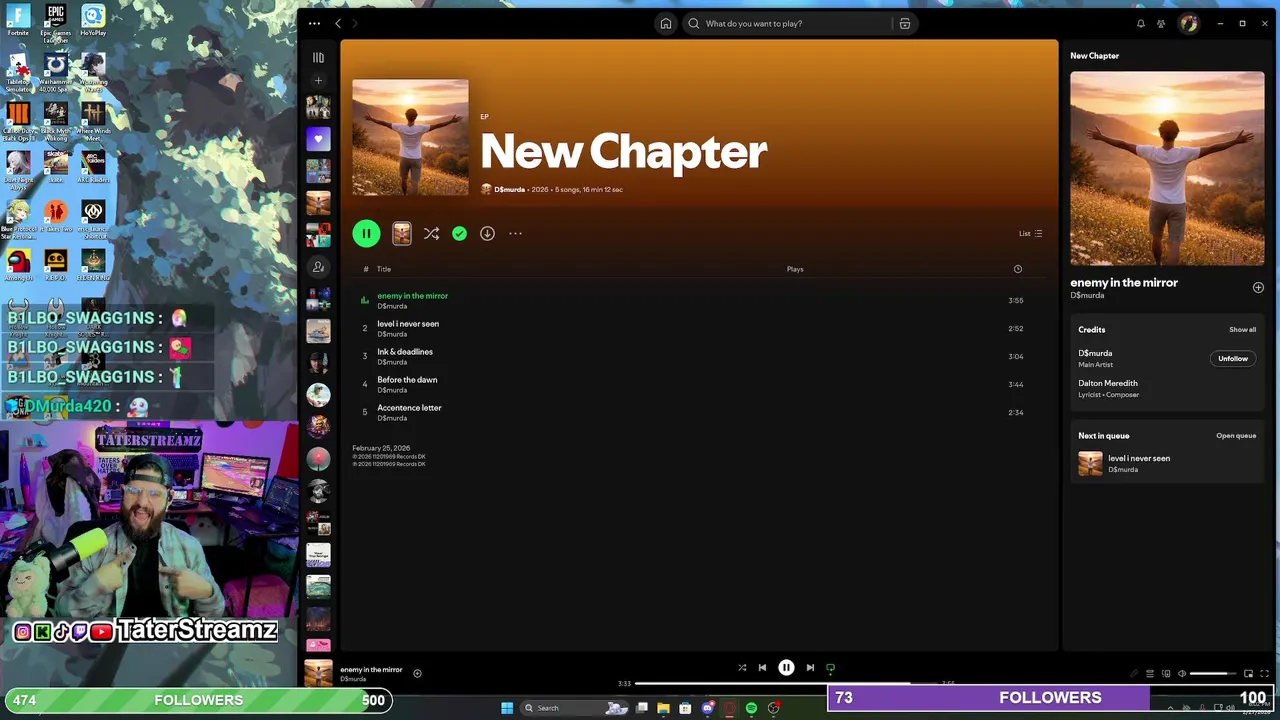Go back with the left arrow
The width and height of the screenshot is (1280, 720).
[x=338, y=23]
